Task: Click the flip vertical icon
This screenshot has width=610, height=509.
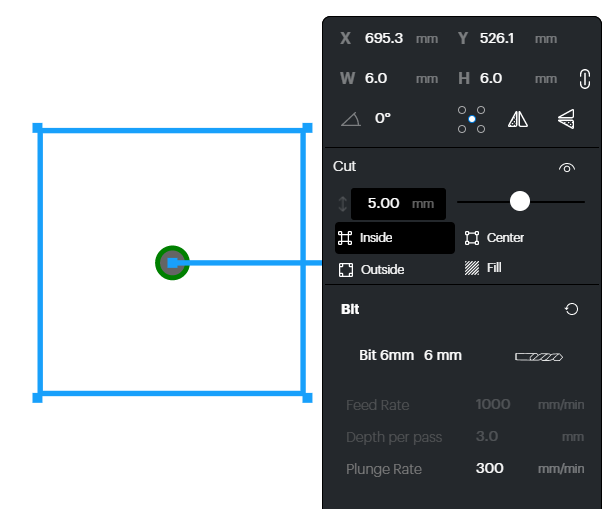Action: pos(566,119)
